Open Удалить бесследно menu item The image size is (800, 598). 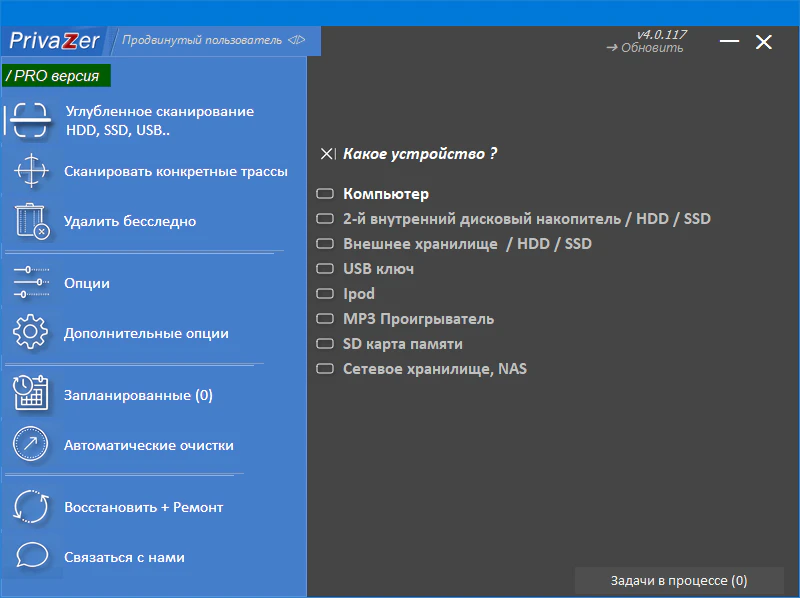(x=129, y=221)
